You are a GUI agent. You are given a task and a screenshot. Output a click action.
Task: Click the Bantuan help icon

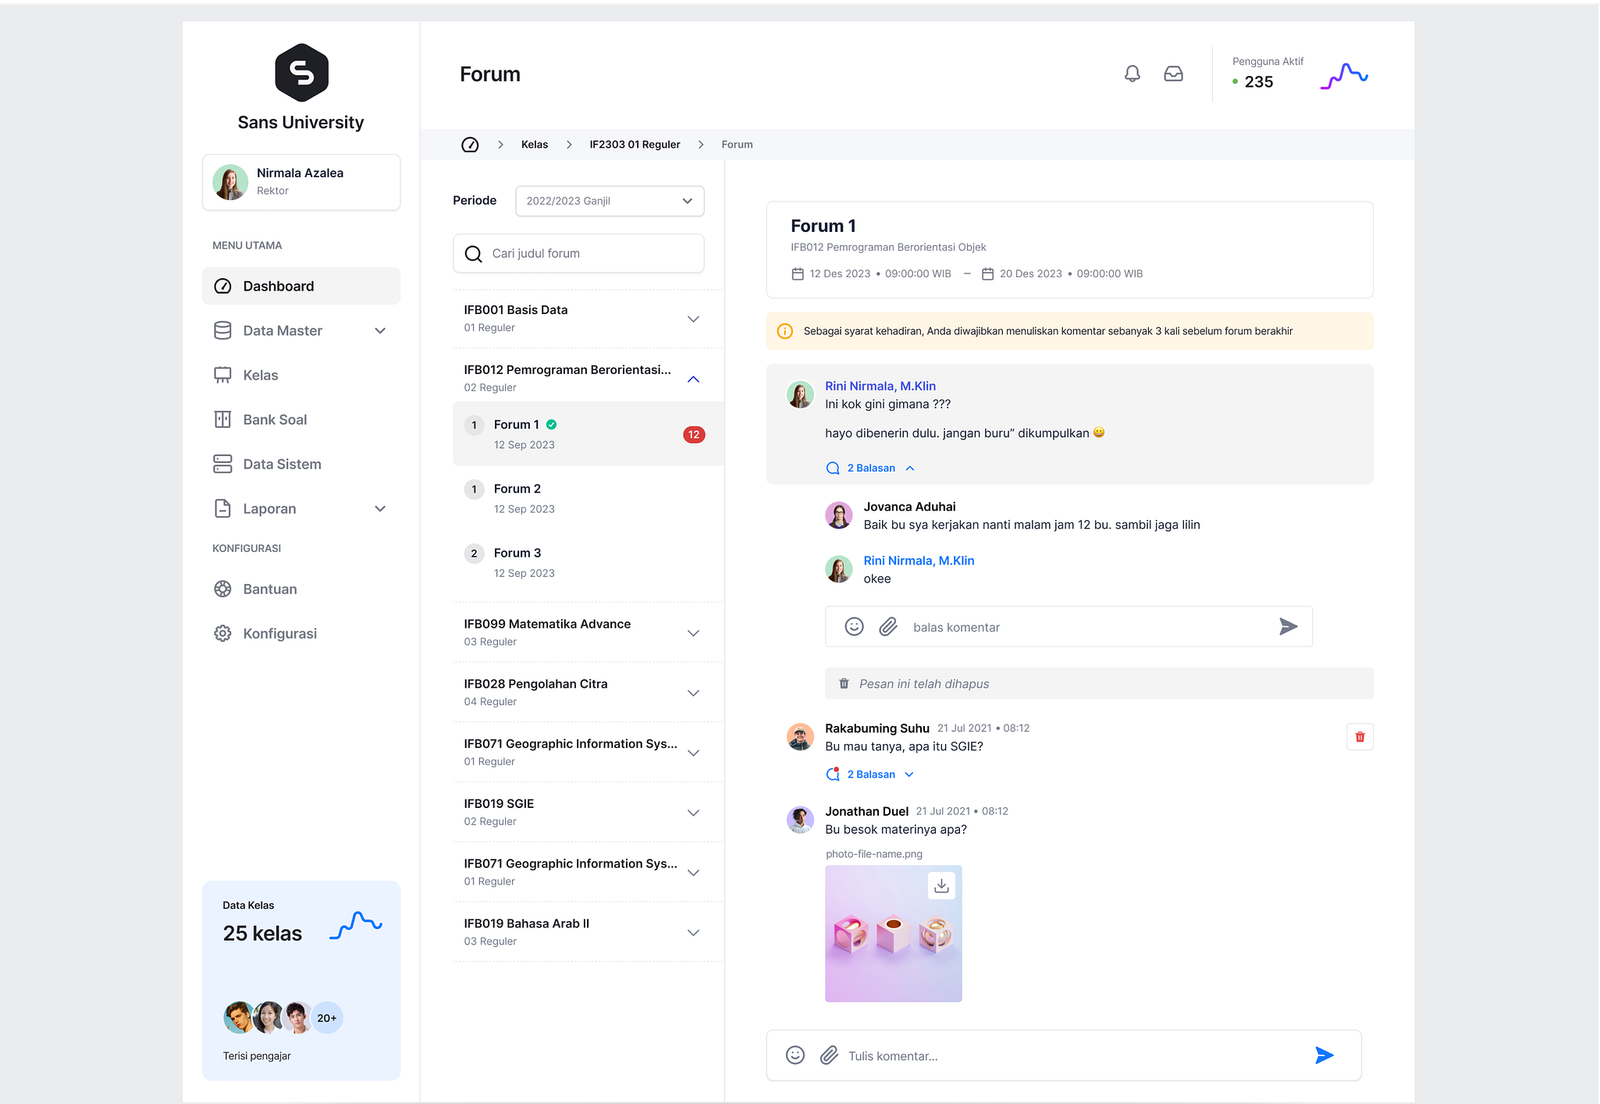click(x=223, y=589)
